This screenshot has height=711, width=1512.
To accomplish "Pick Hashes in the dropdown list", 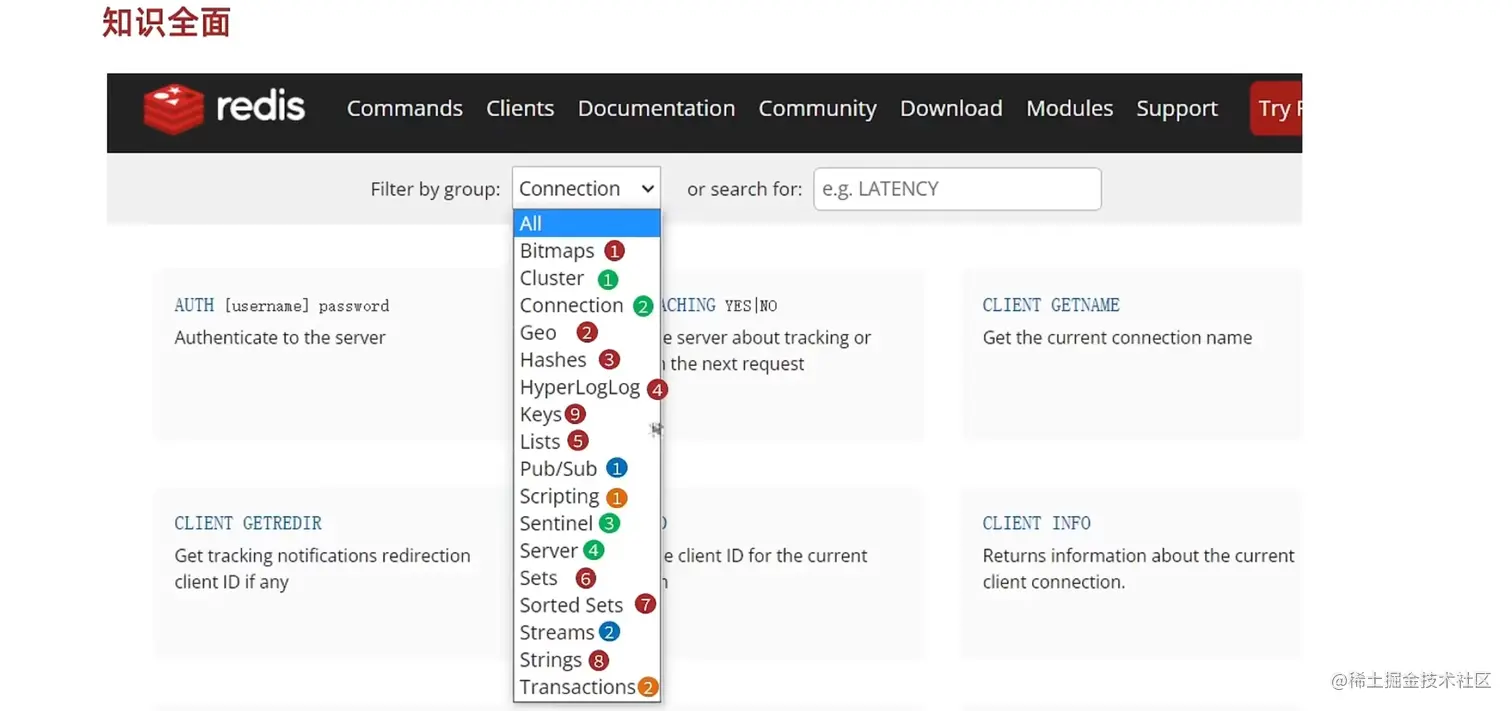I will pos(587,359).
